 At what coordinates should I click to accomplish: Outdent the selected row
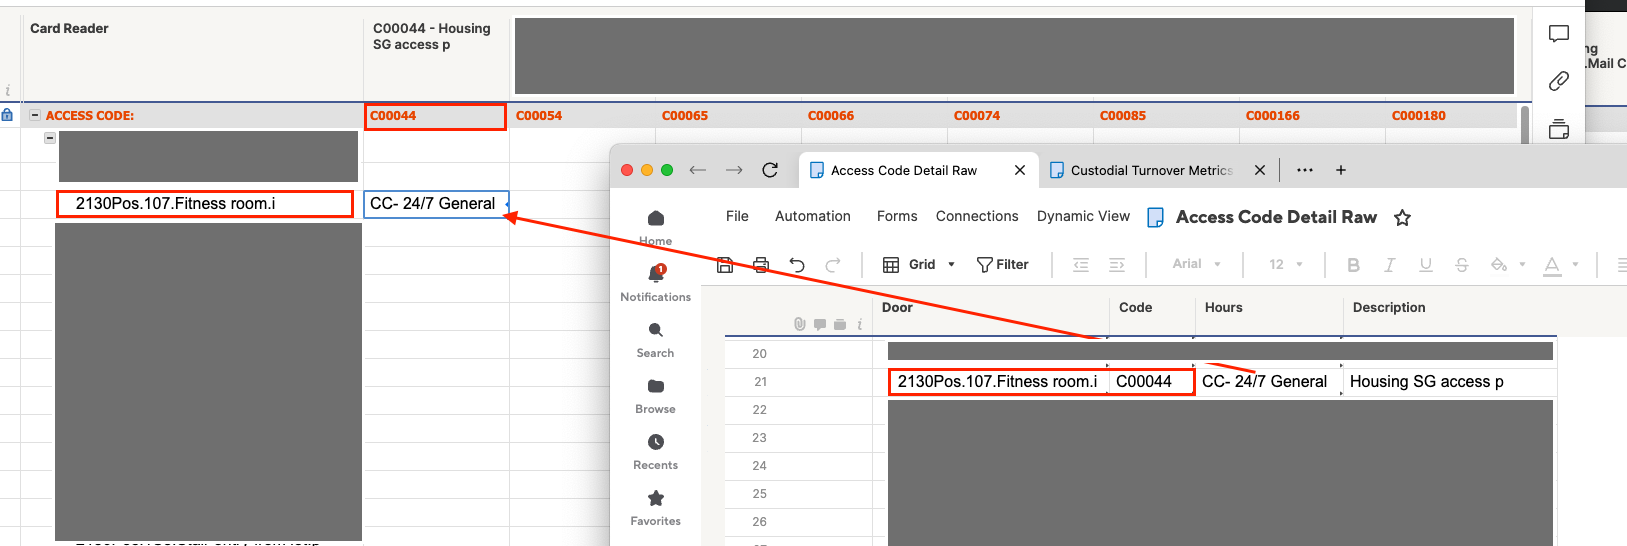pyautogui.click(x=1081, y=264)
